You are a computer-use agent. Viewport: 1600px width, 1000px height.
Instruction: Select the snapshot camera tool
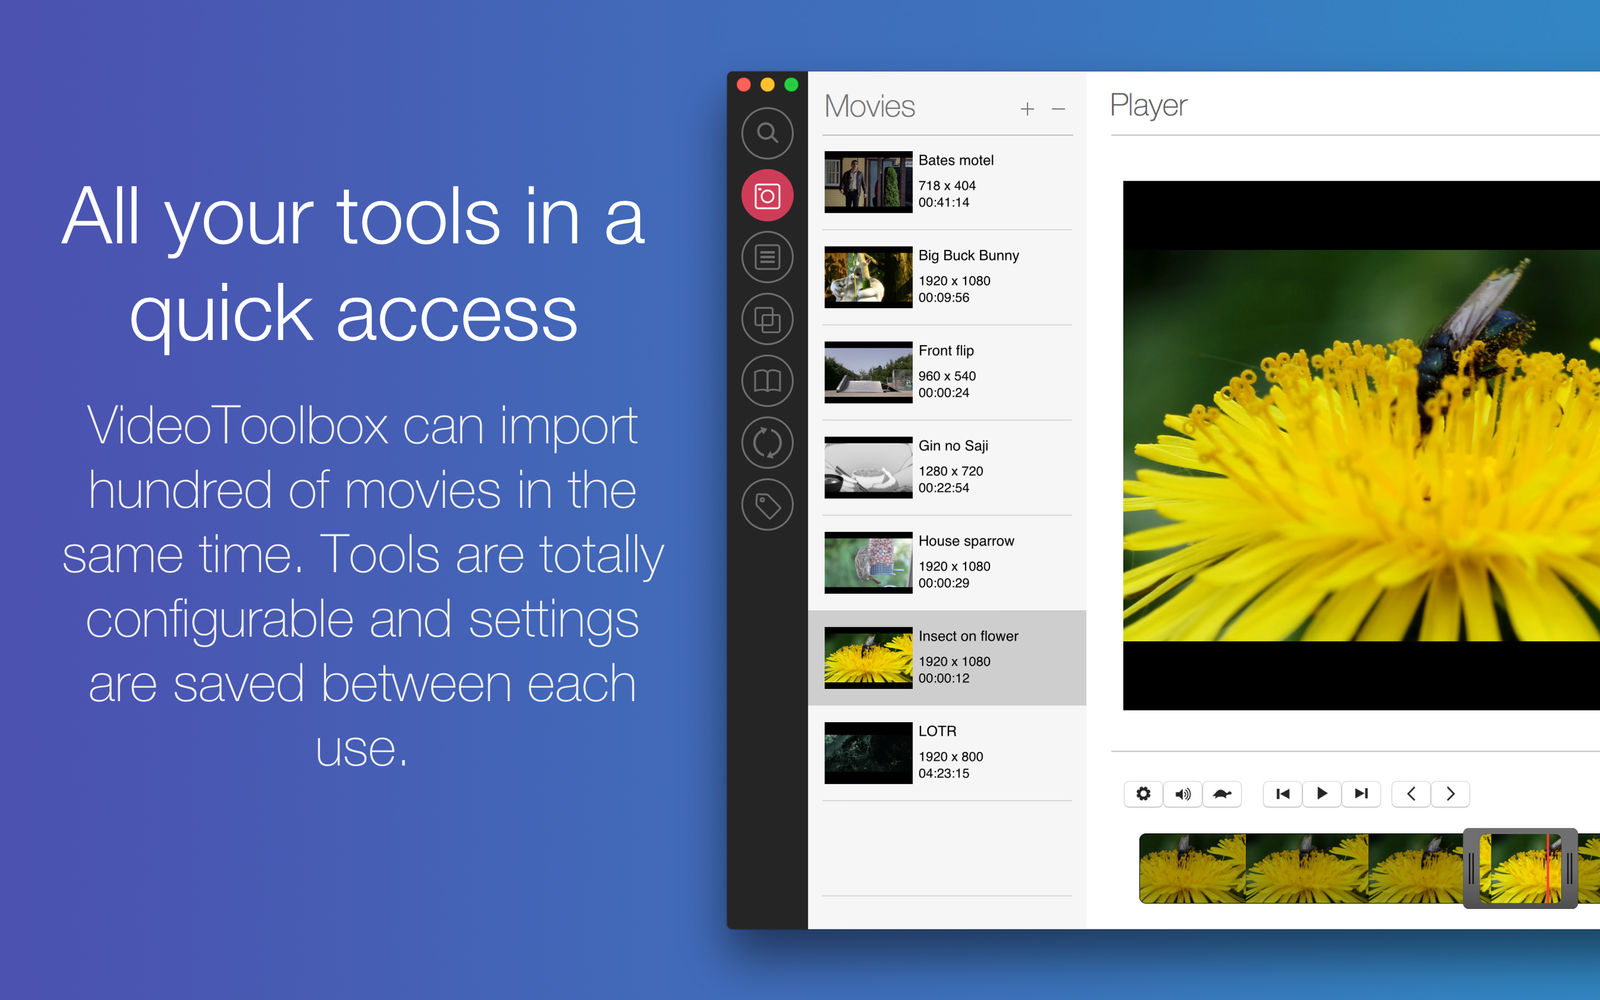pos(767,195)
